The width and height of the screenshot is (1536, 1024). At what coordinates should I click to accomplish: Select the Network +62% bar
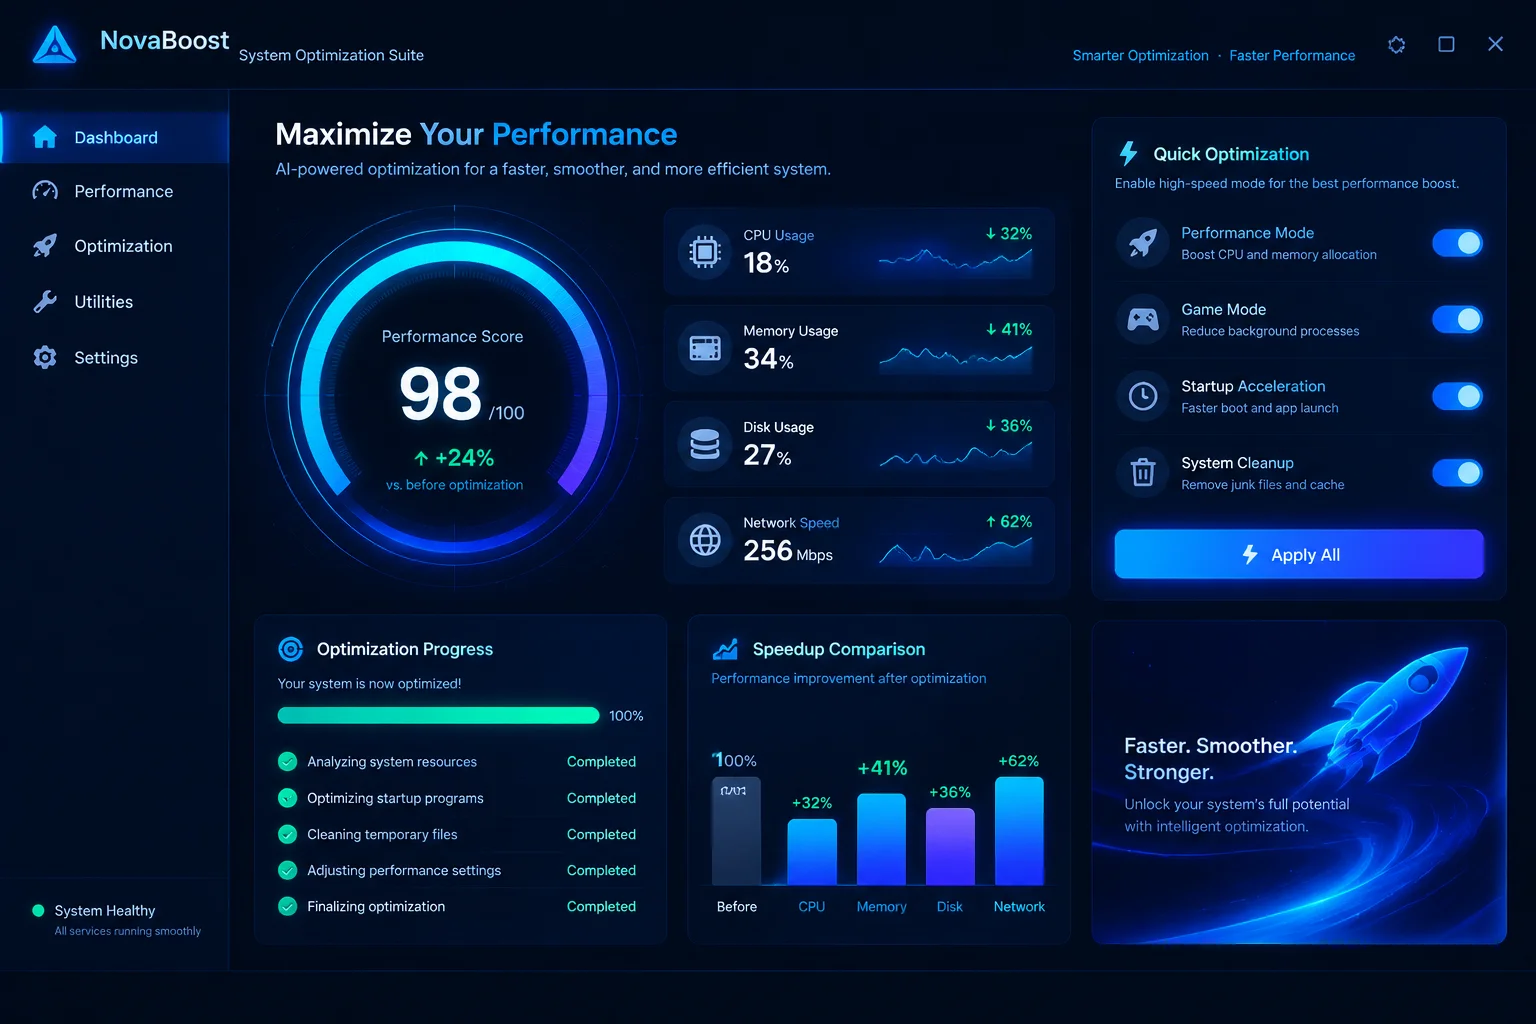coord(1019,831)
